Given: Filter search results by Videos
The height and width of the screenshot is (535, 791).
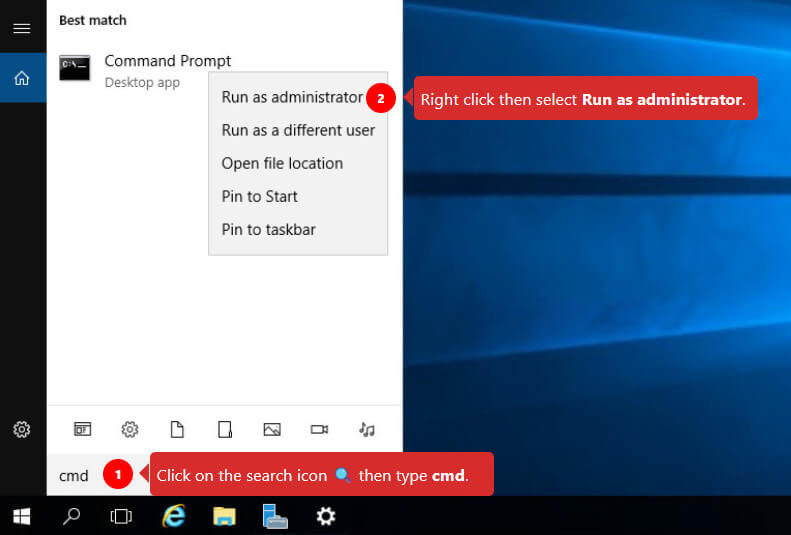Looking at the screenshot, I should click(x=319, y=429).
